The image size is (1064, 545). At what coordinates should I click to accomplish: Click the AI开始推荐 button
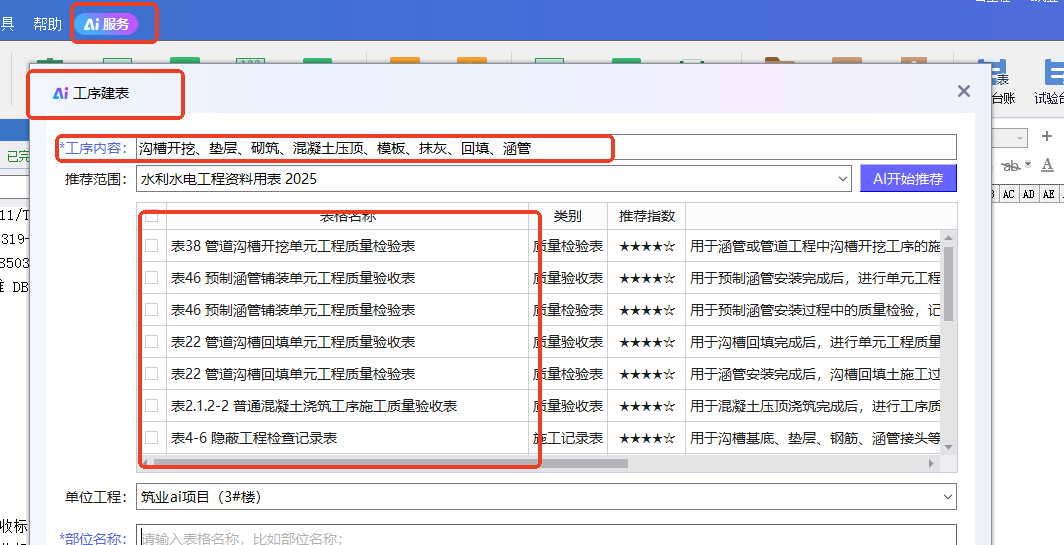tap(908, 179)
